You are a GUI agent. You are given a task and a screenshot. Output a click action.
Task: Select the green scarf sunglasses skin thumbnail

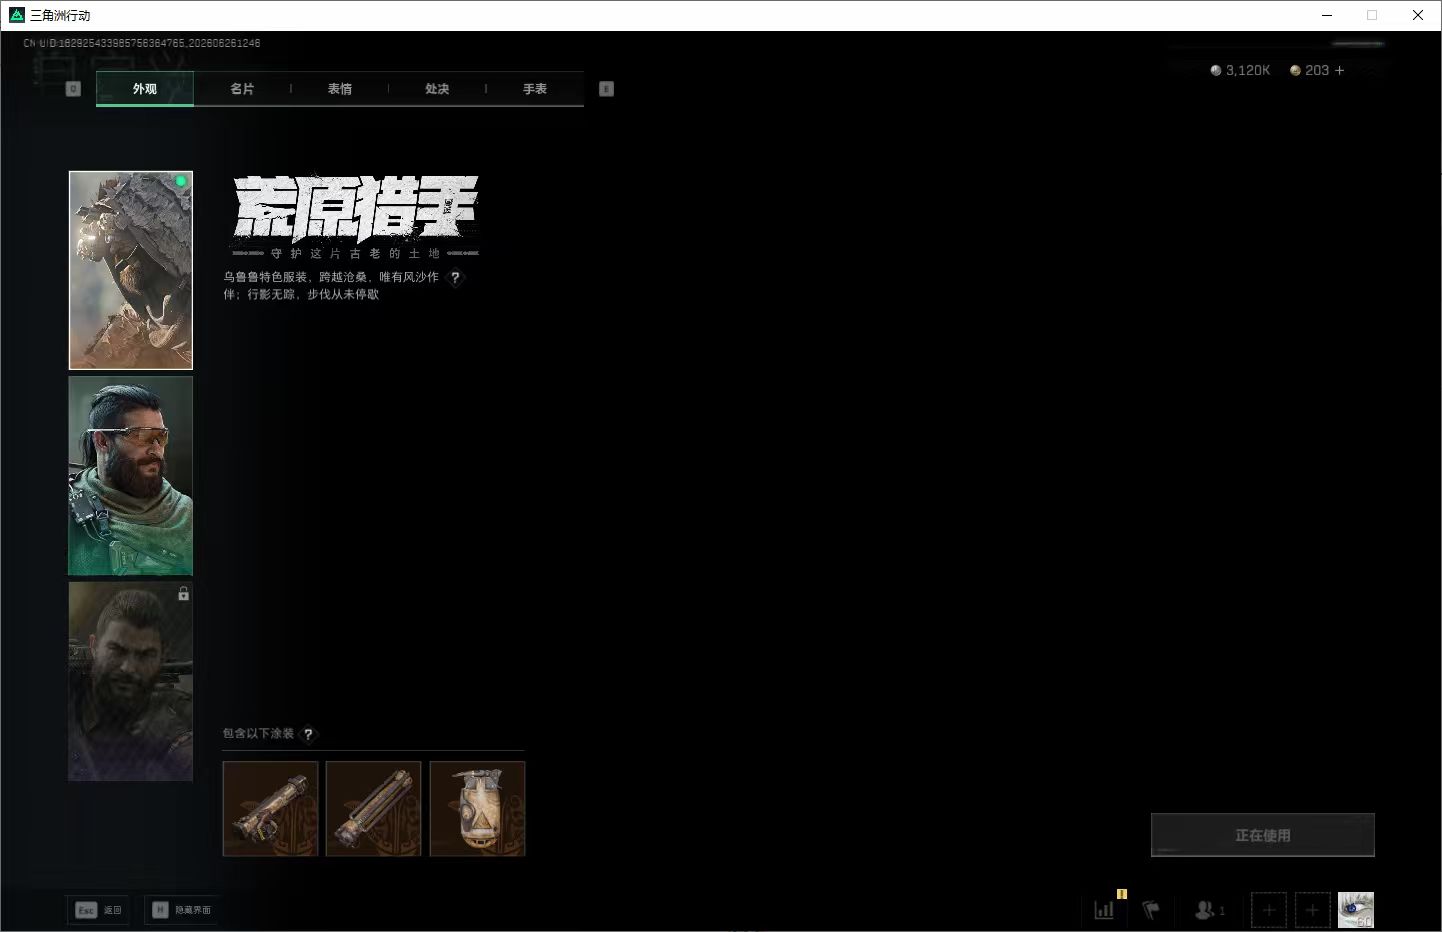click(x=131, y=476)
